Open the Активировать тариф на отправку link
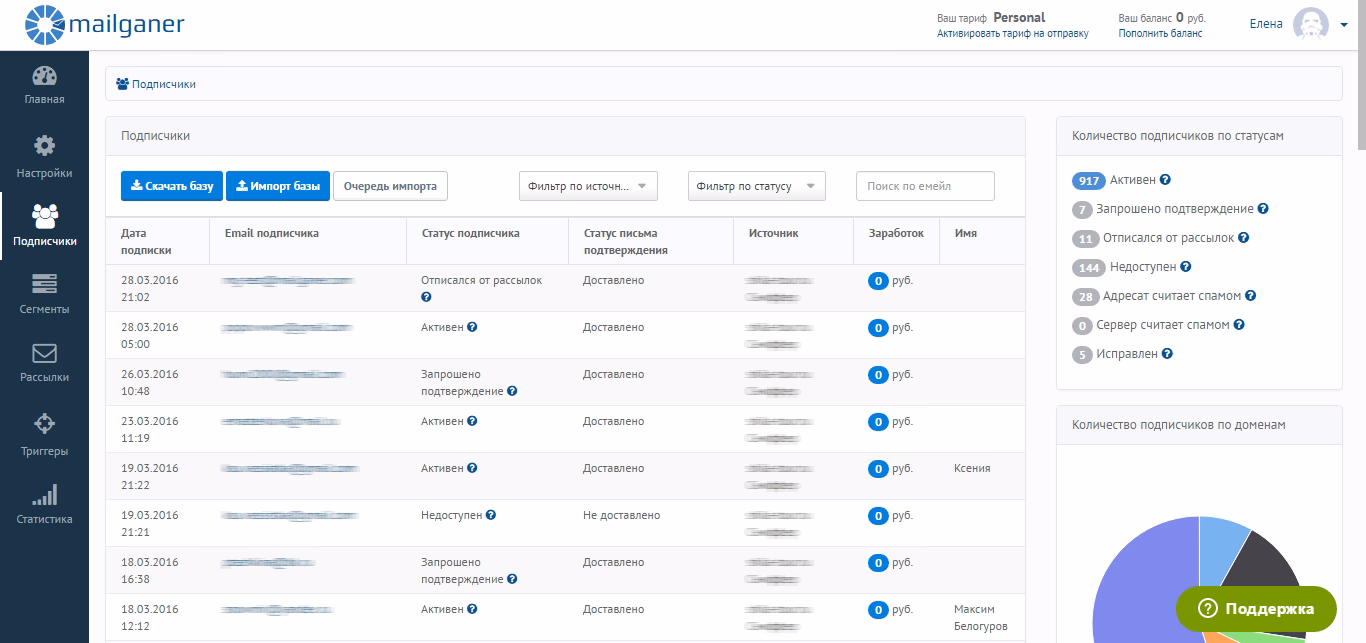 pos(1013,32)
